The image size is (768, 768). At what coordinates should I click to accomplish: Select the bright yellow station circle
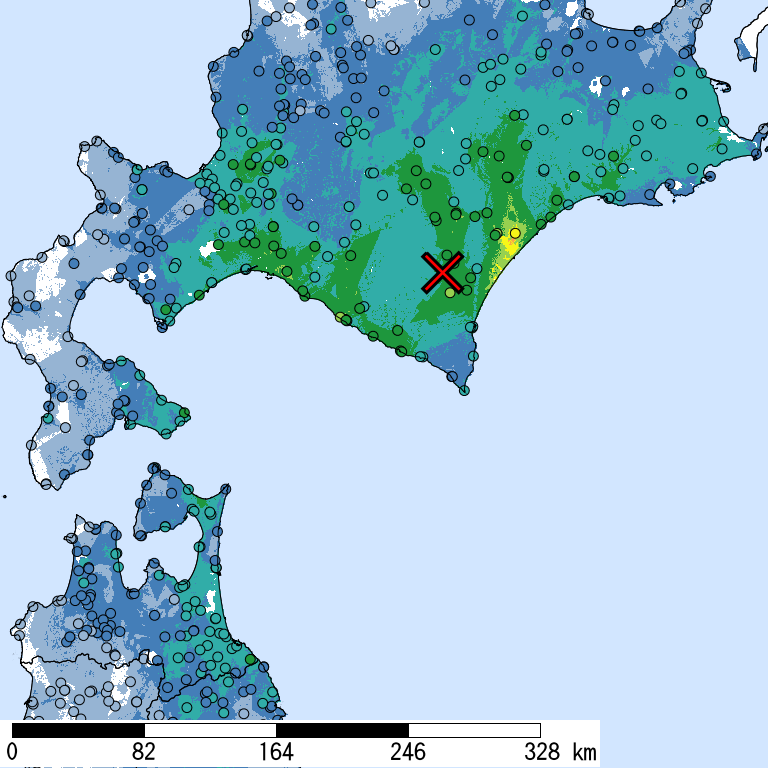515,233
